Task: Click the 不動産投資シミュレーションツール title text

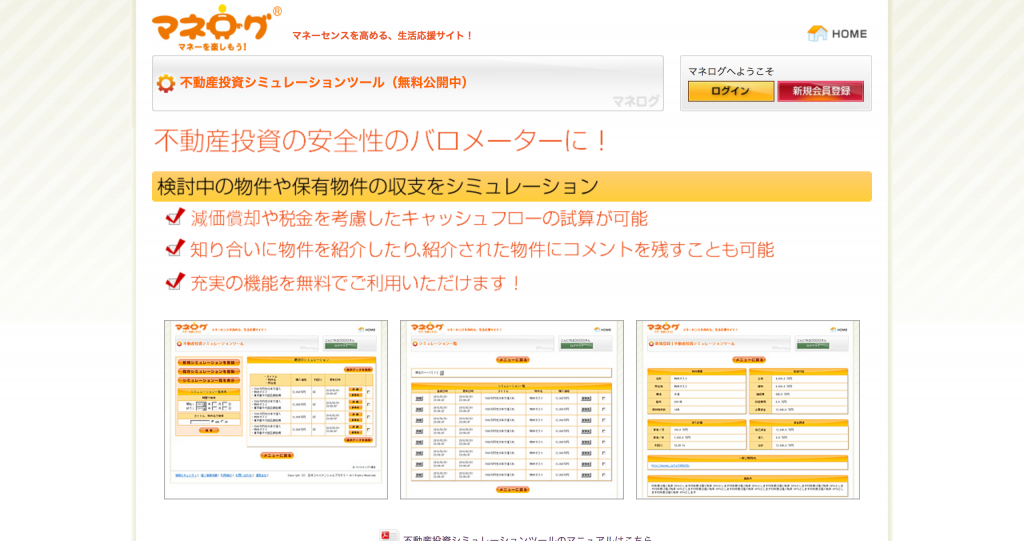Action: [324, 83]
